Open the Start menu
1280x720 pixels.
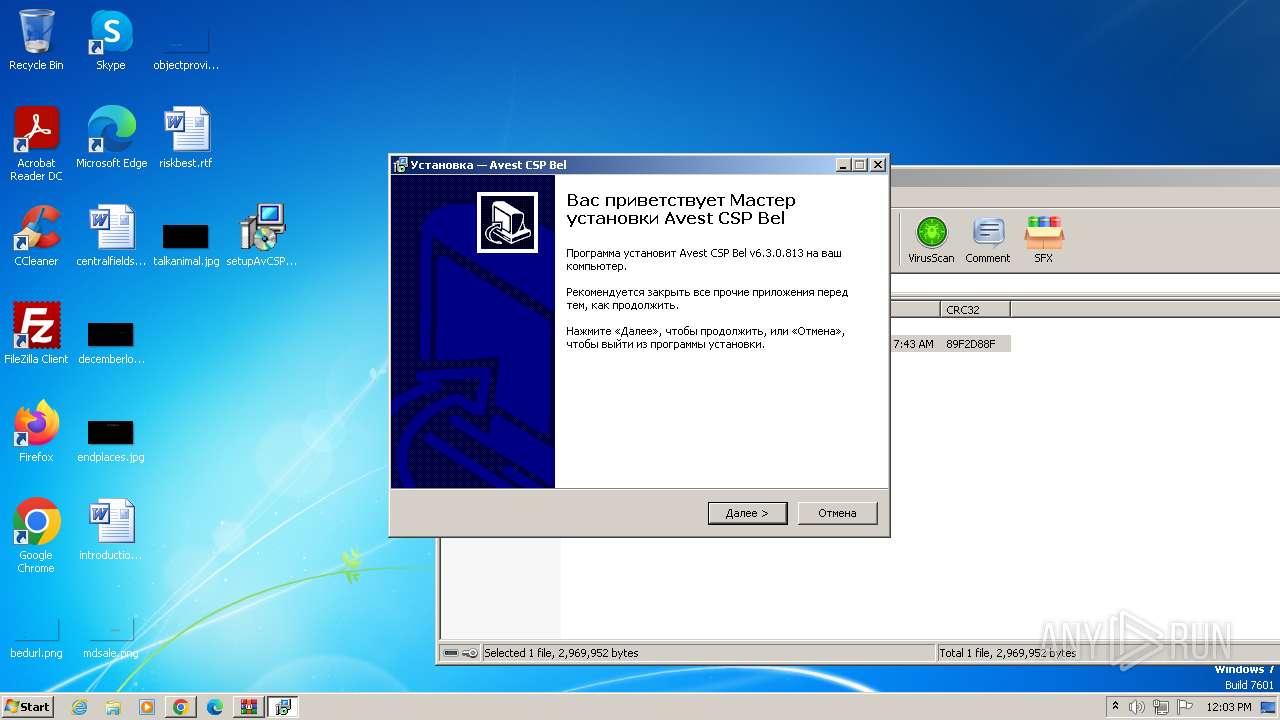pyautogui.click(x=28, y=706)
